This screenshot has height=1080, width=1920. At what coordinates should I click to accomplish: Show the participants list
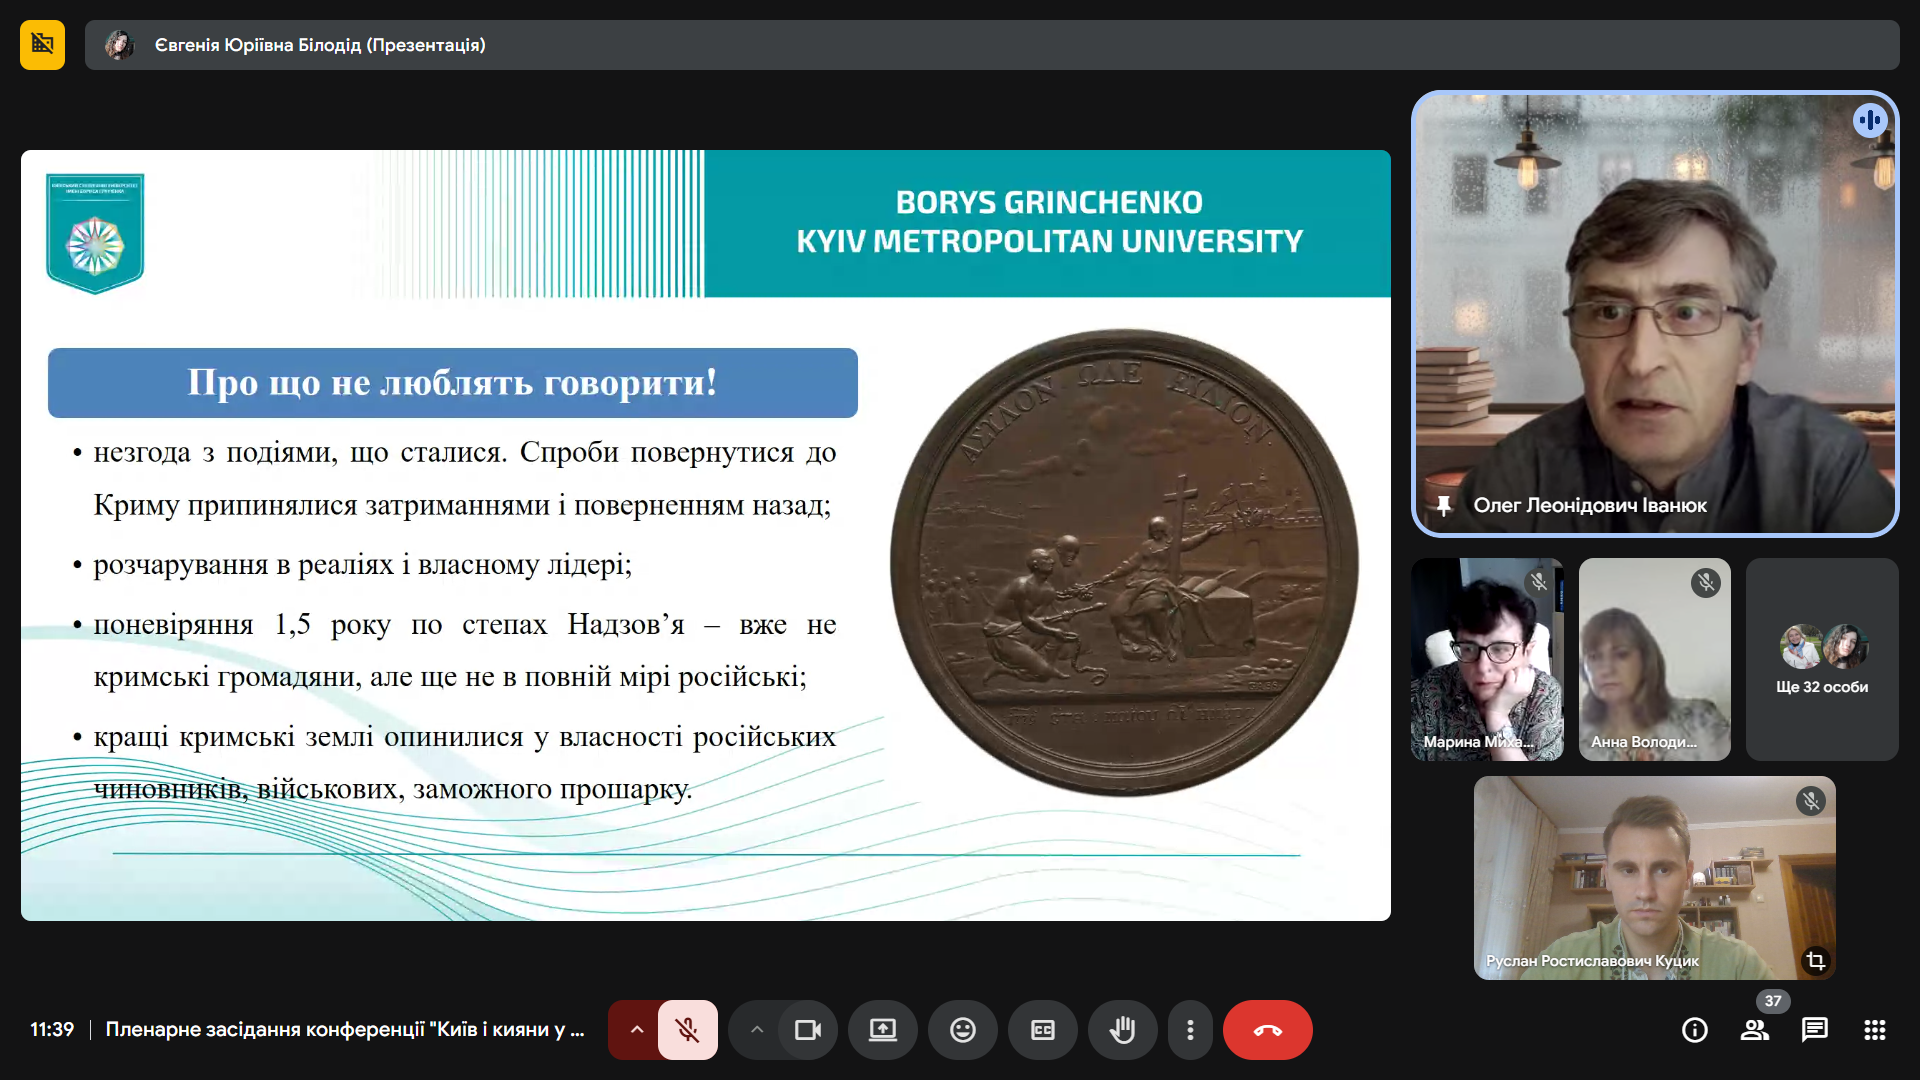pos(1754,1030)
